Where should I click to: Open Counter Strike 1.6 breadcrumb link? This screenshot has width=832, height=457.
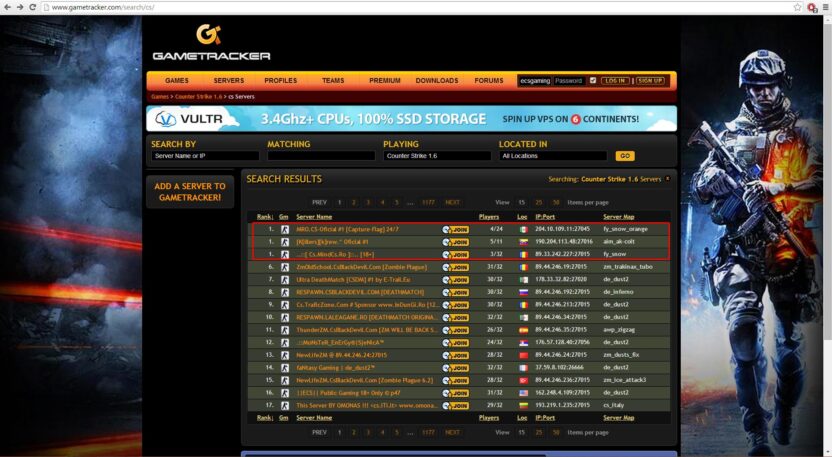click(198, 97)
